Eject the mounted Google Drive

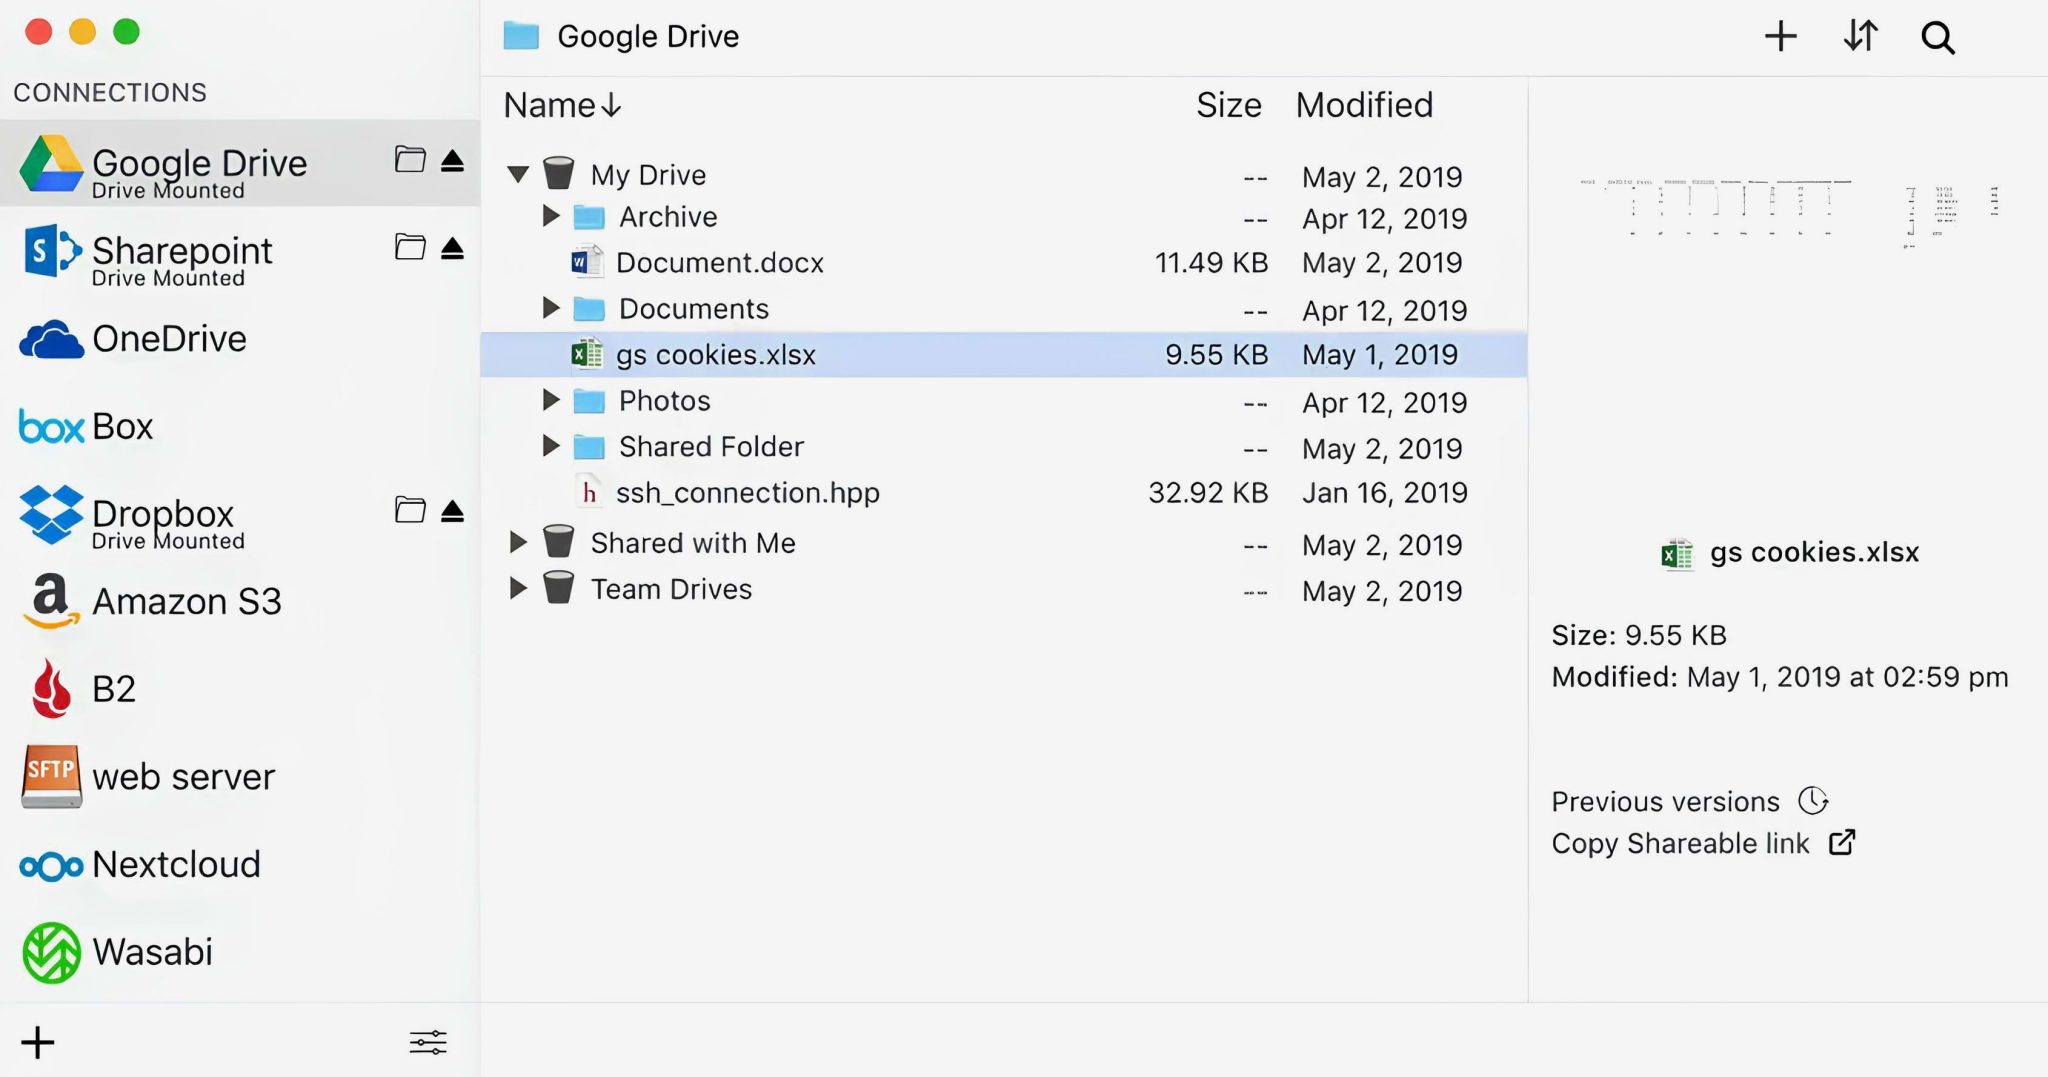(452, 160)
